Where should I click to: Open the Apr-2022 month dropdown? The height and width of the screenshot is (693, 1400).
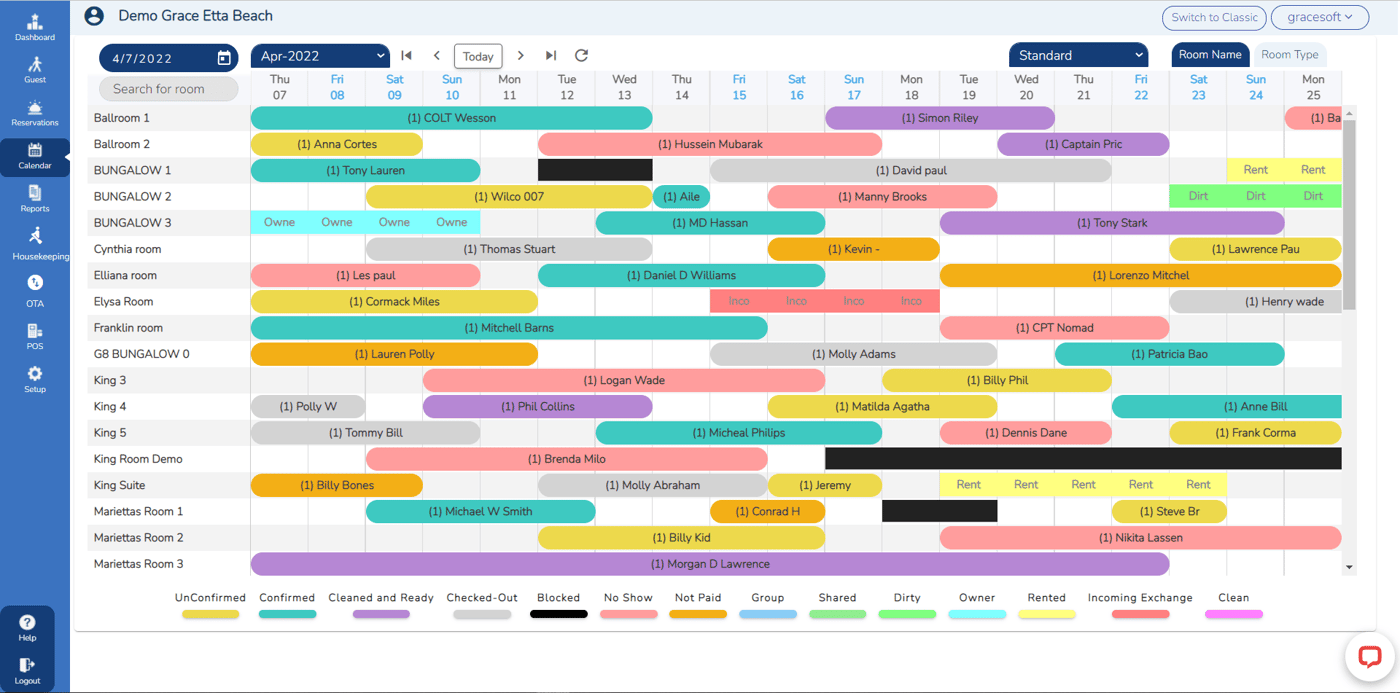point(320,56)
